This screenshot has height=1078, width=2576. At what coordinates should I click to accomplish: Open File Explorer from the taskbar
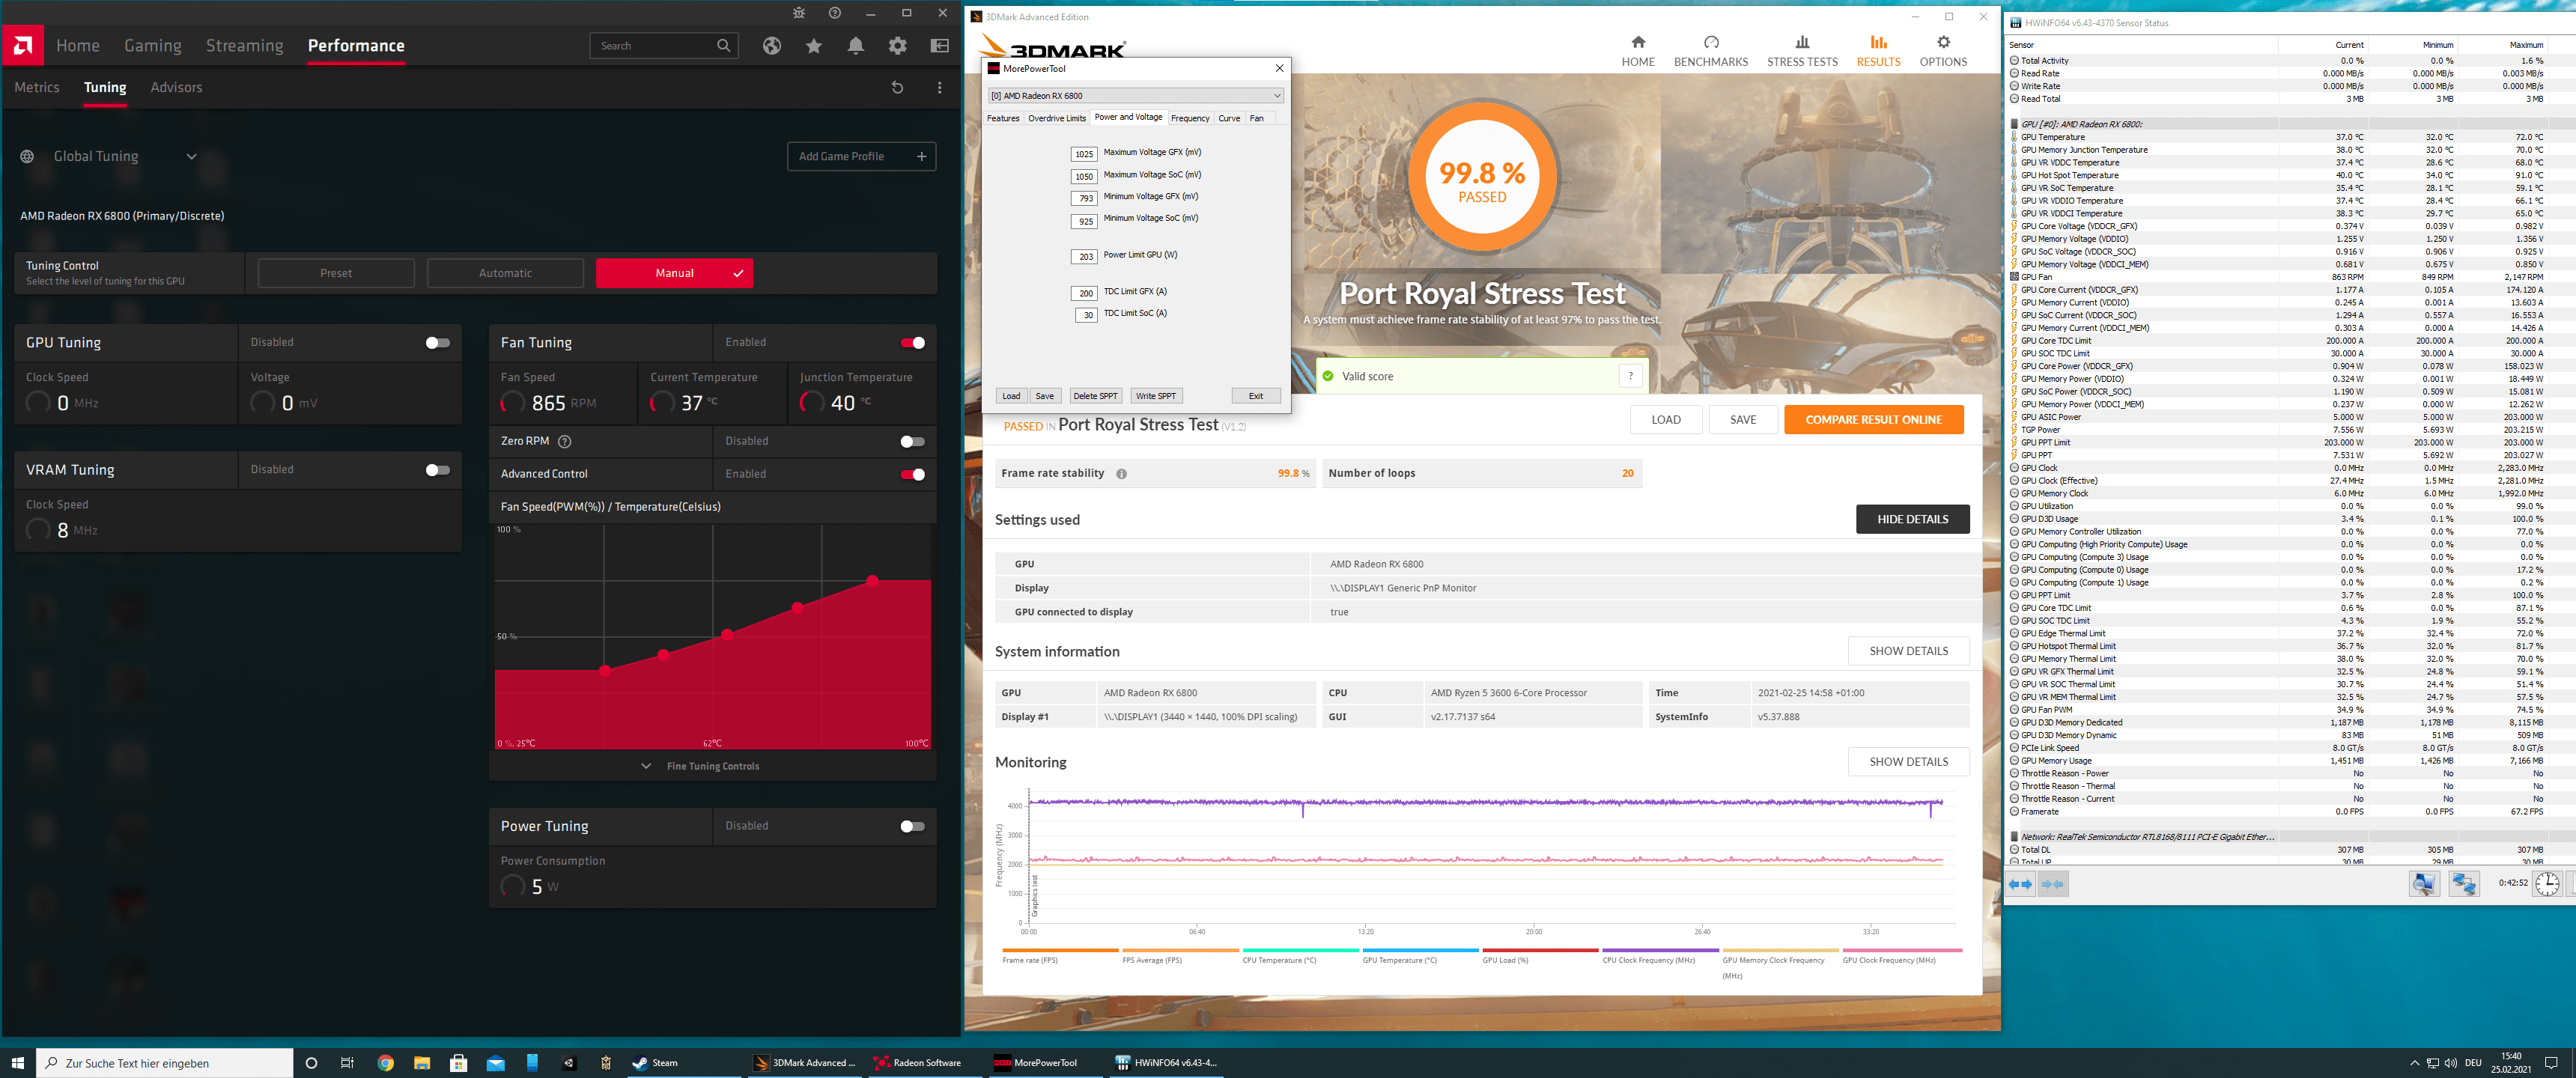coord(422,1063)
